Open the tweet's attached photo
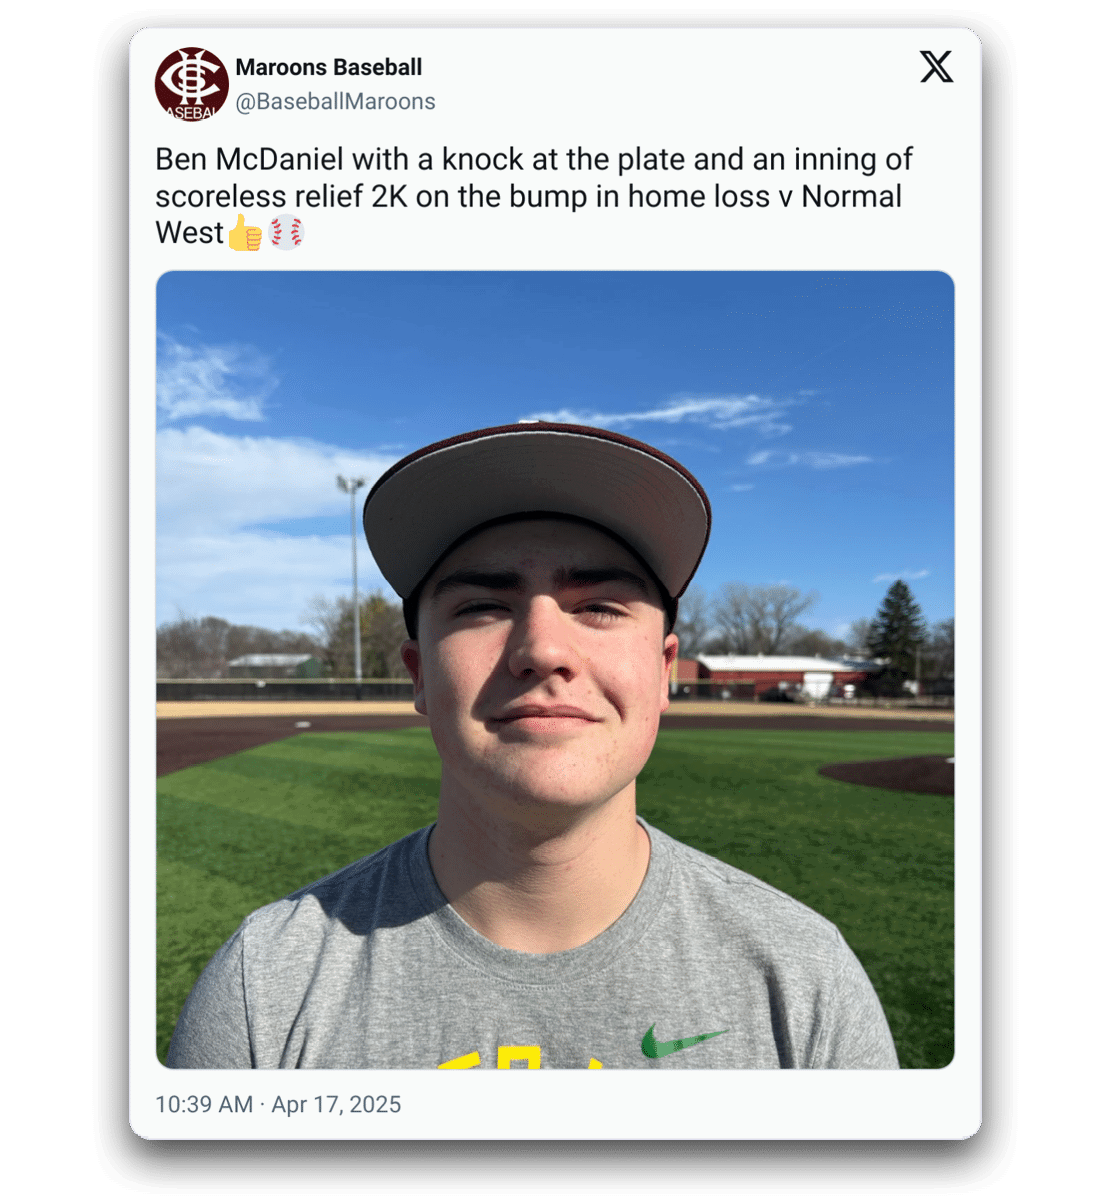The width and height of the screenshot is (1111, 1203). [x=555, y=669]
